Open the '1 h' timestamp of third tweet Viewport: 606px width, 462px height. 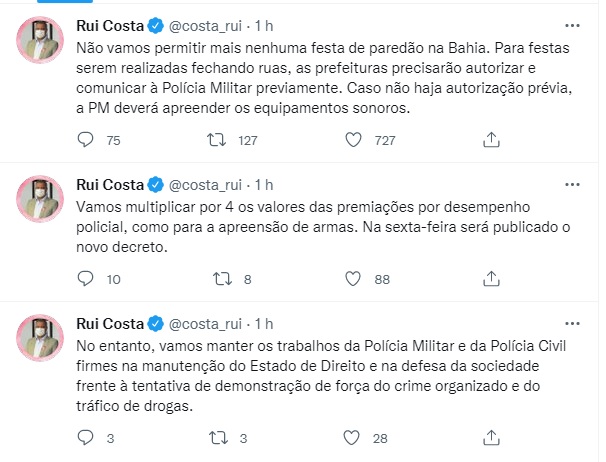pyautogui.click(x=264, y=323)
